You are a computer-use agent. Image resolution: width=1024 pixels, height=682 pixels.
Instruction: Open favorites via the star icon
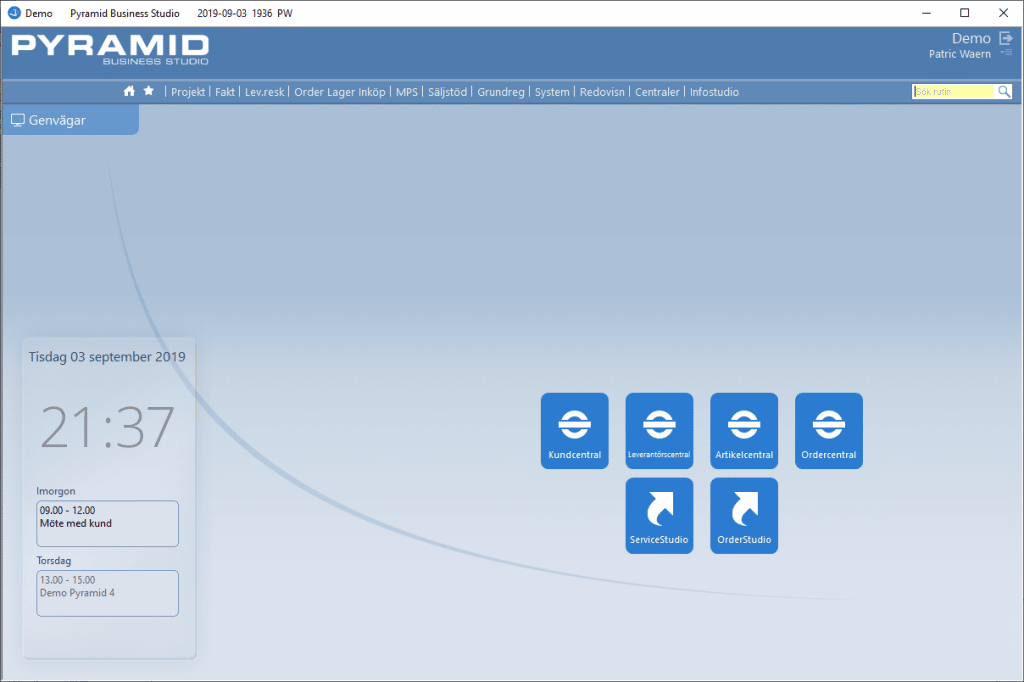149,91
